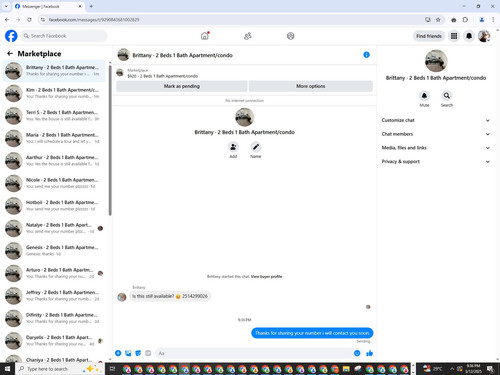Image resolution: width=500 pixels, height=375 pixels.
Task: Click the Find friends button
Action: point(429,36)
